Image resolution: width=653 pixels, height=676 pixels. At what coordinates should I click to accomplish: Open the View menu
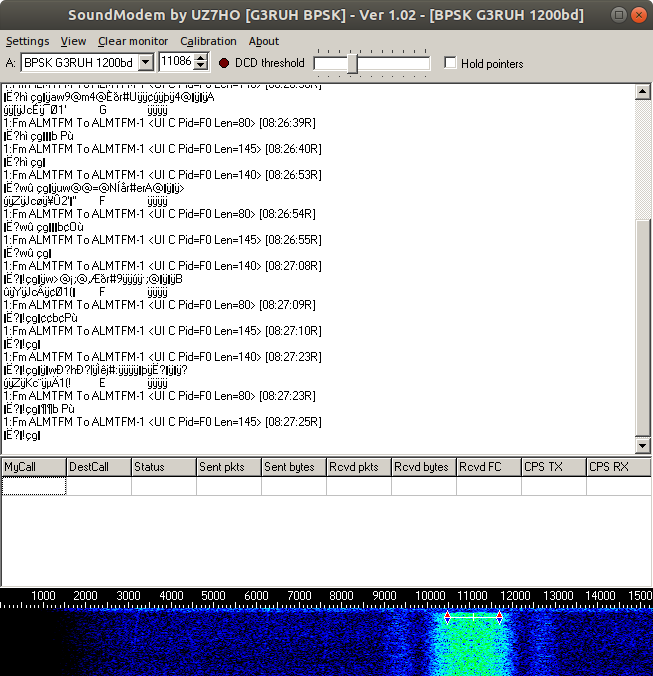pos(73,41)
